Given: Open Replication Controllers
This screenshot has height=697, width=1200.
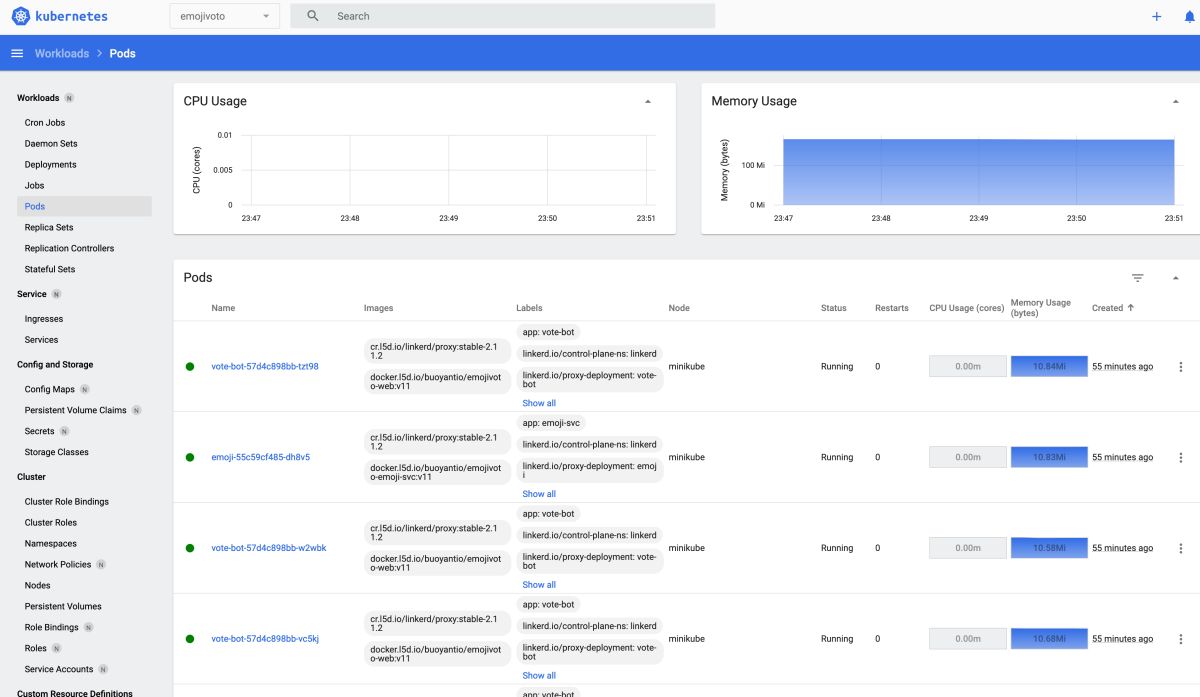Looking at the screenshot, I should (70, 248).
